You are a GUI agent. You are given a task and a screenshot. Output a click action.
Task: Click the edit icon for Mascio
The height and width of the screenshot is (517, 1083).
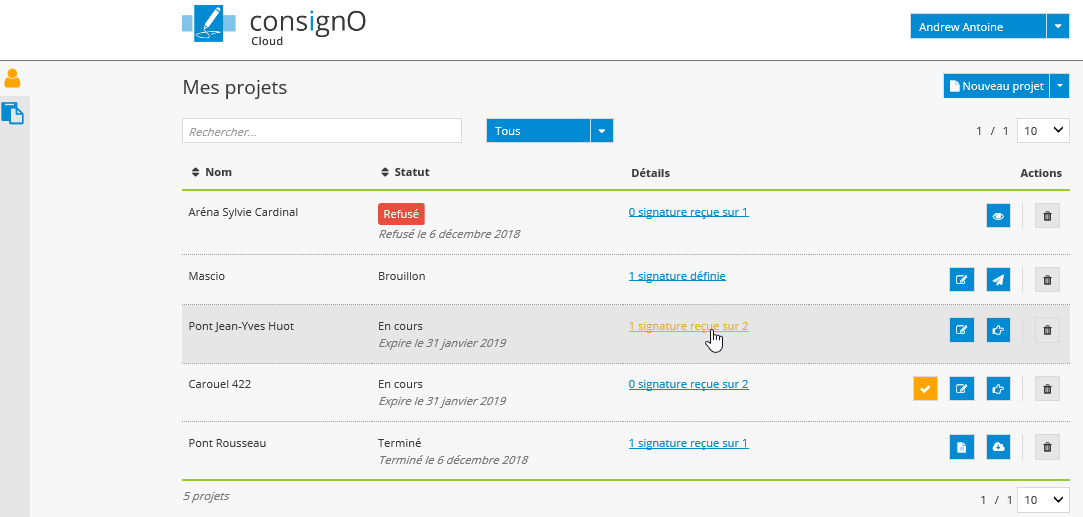tap(961, 280)
